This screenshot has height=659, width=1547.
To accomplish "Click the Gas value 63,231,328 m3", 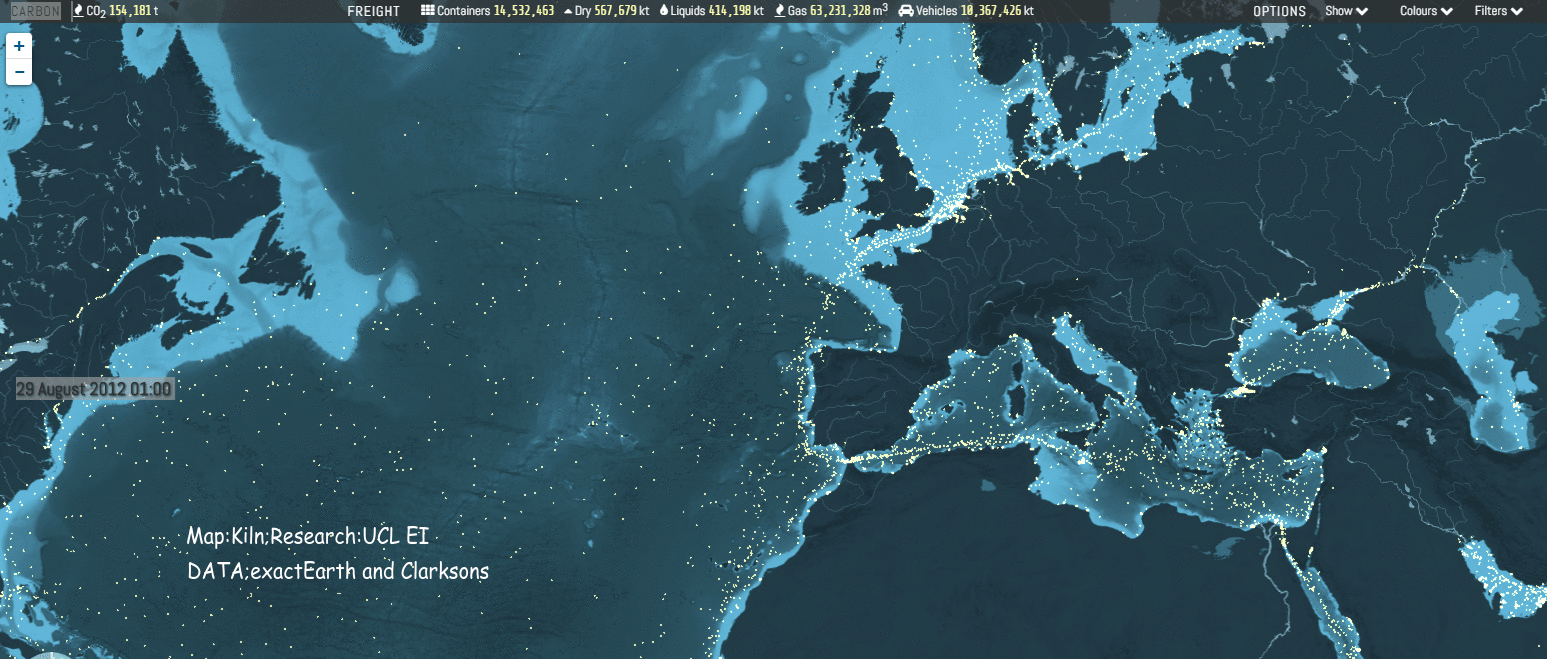I will click(849, 11).
